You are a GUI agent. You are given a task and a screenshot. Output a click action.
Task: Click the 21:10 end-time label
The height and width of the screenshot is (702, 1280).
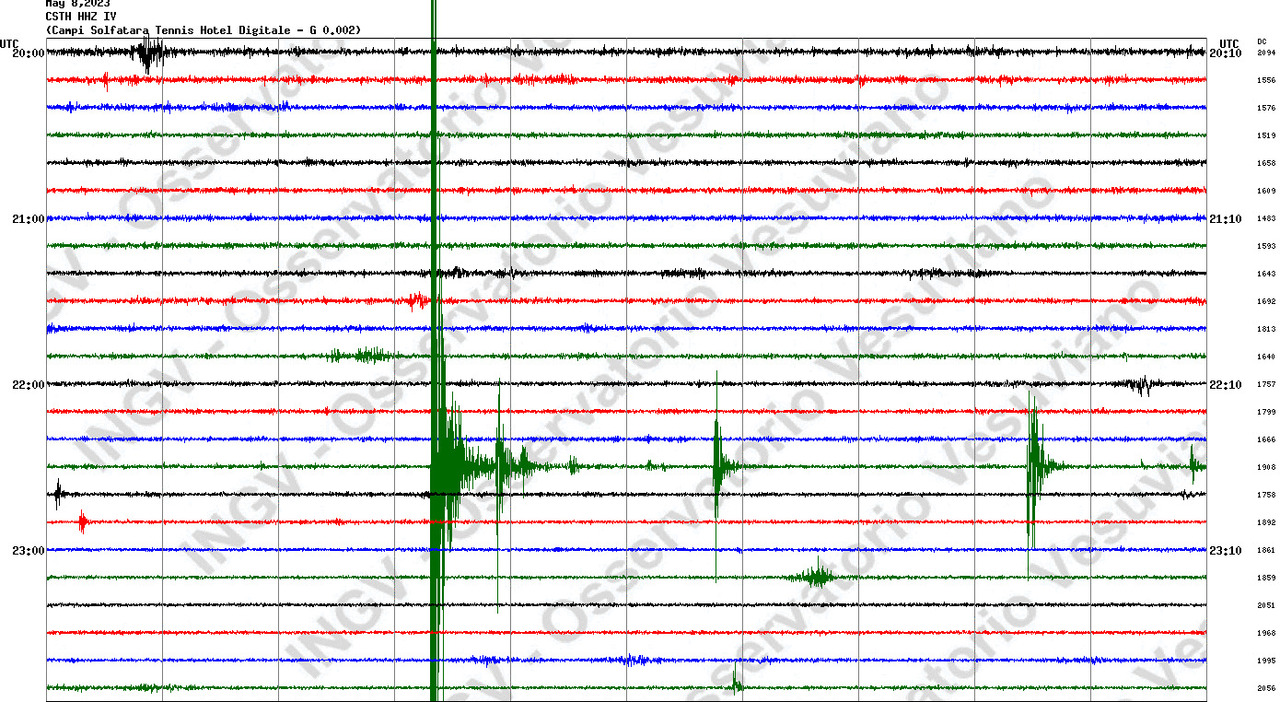1225,219
